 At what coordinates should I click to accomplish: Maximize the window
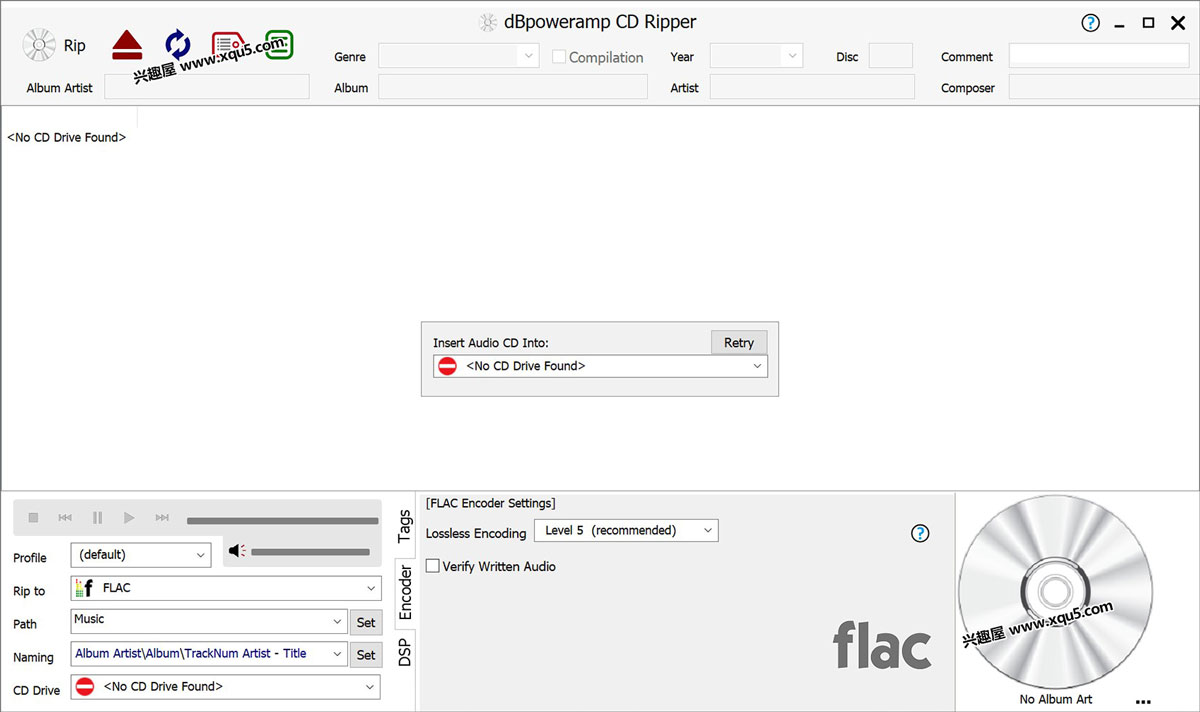(1149, 23)
